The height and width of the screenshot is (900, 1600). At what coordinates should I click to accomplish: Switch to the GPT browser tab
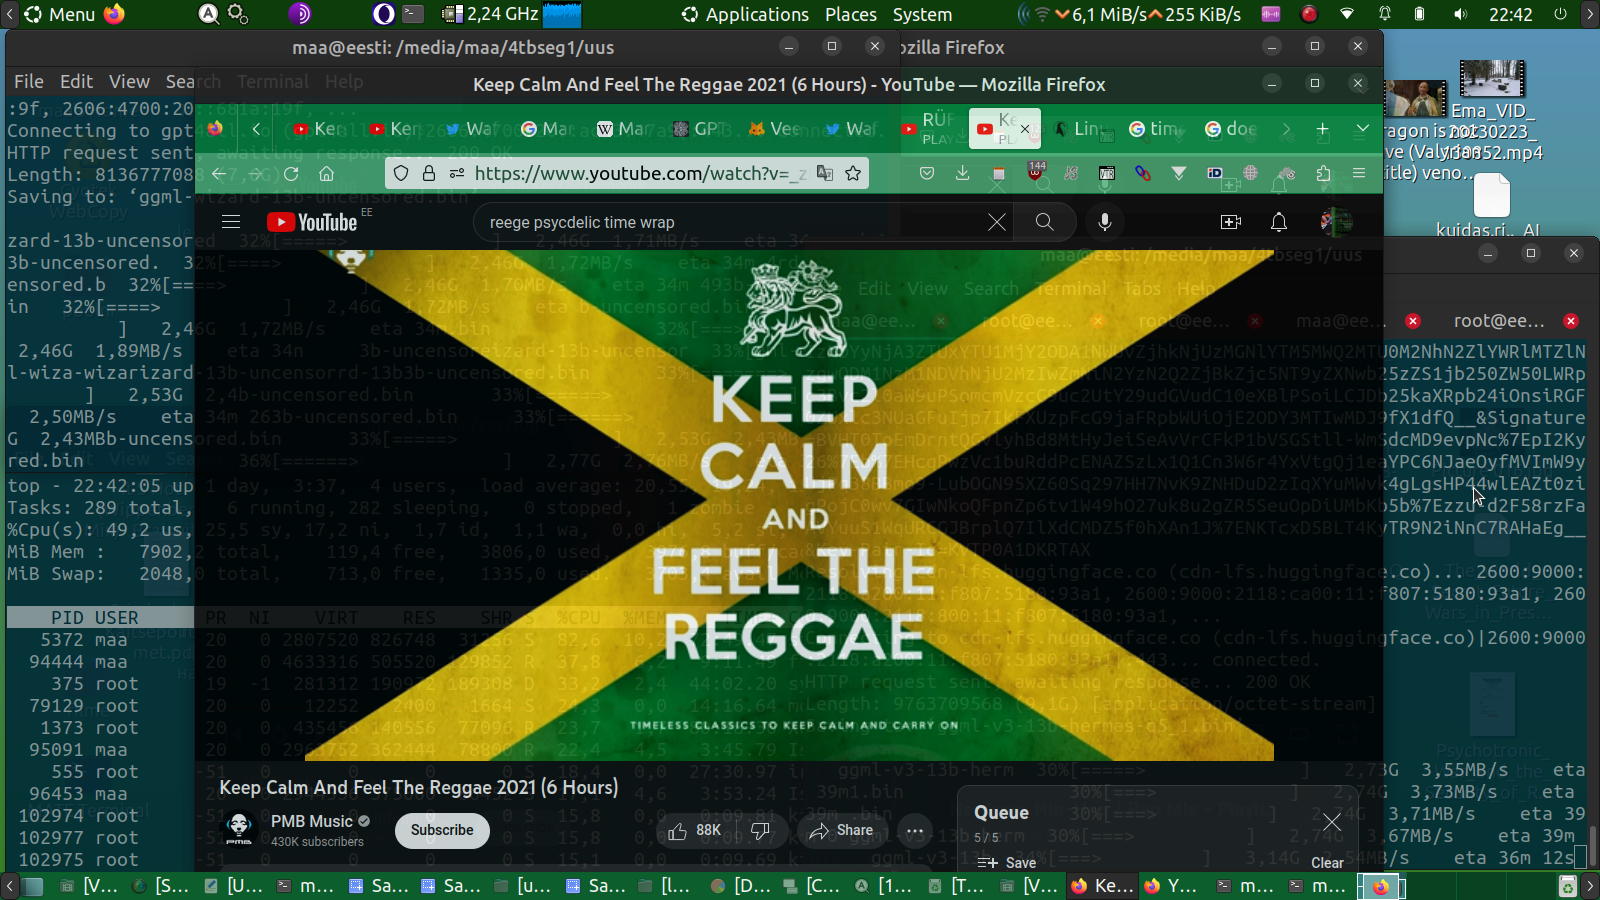pos(699,129)
